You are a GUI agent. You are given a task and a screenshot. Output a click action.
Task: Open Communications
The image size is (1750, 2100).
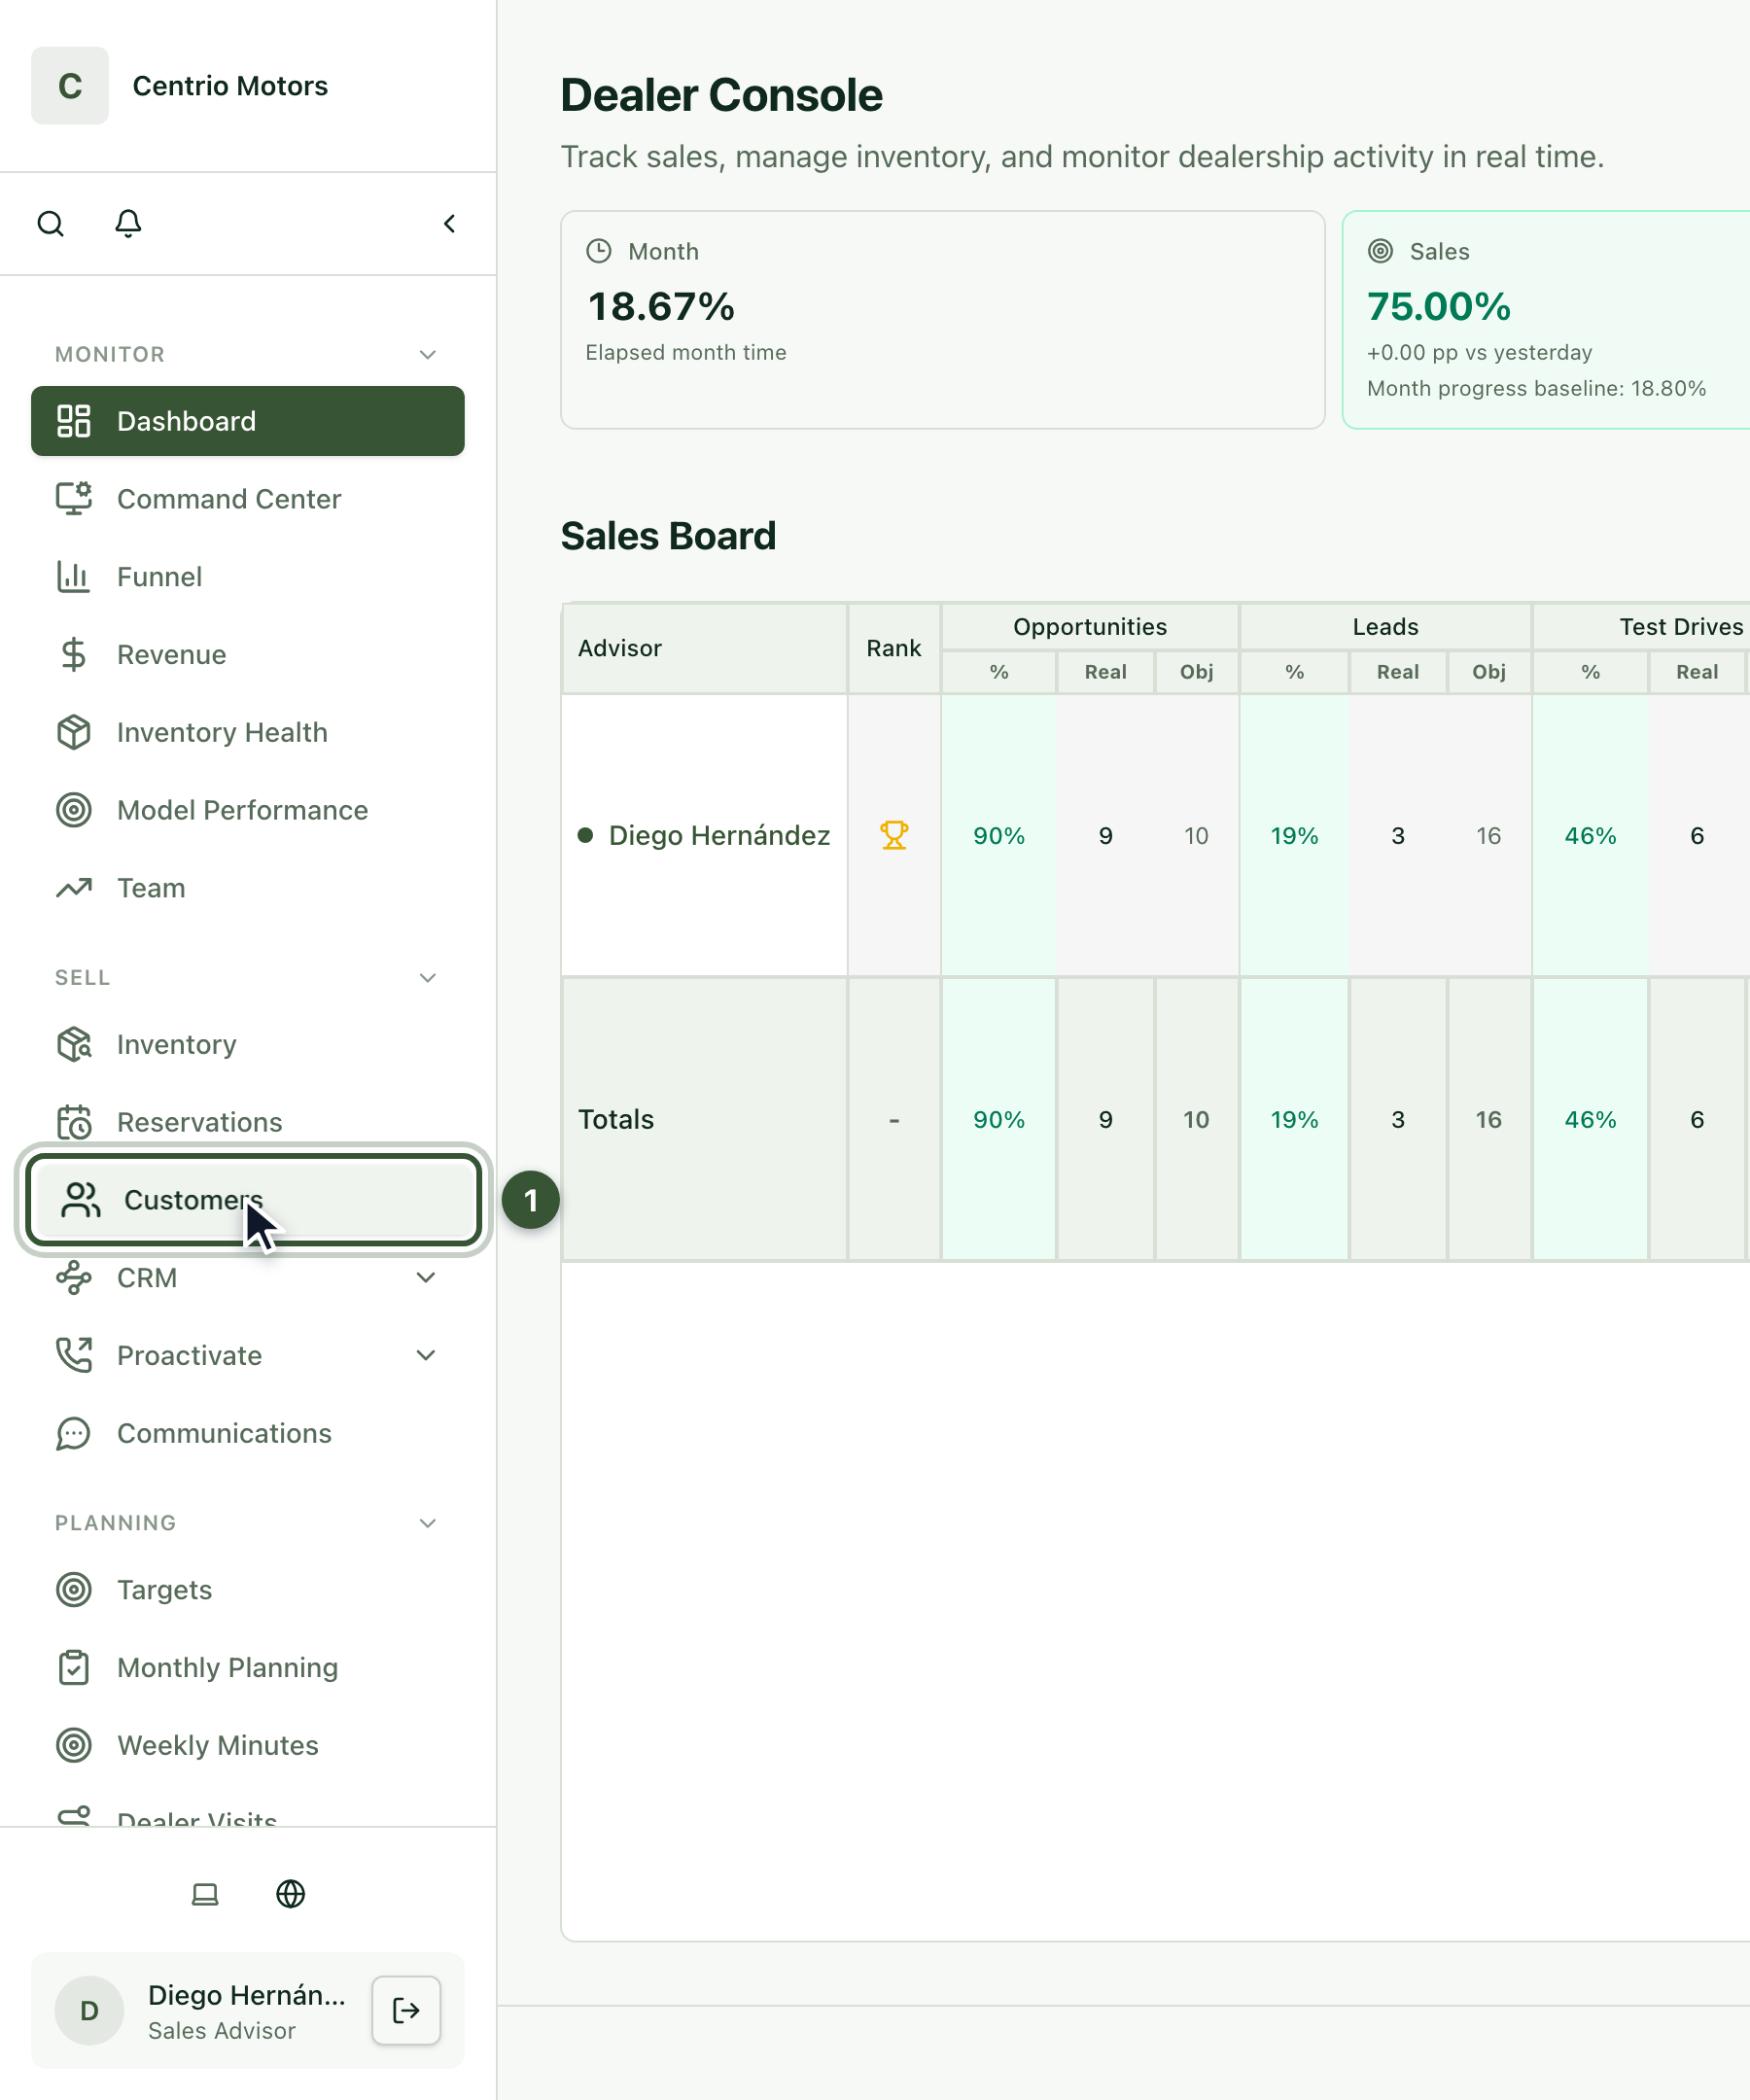point(248,1434)
